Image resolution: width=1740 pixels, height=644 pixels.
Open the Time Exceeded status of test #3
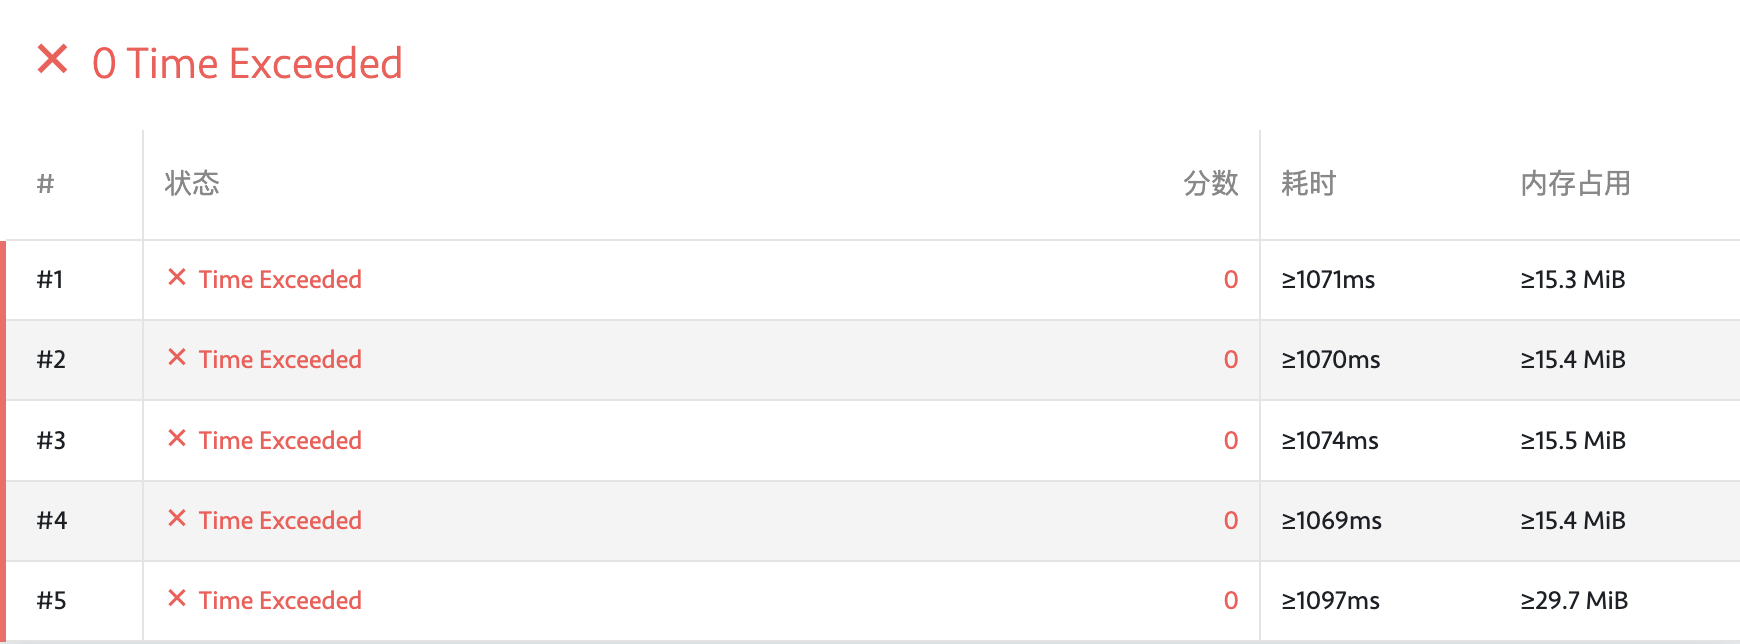(x=280, y=440)
